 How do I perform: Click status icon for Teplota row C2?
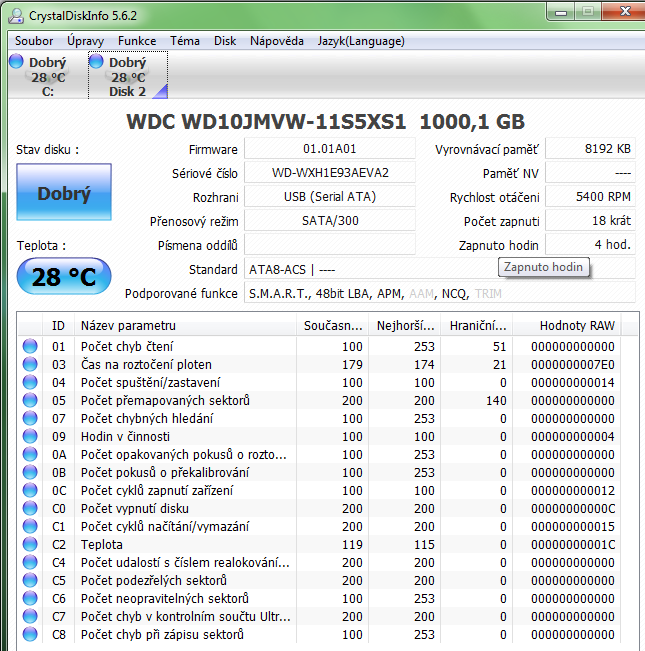click(x=30, y=544)
